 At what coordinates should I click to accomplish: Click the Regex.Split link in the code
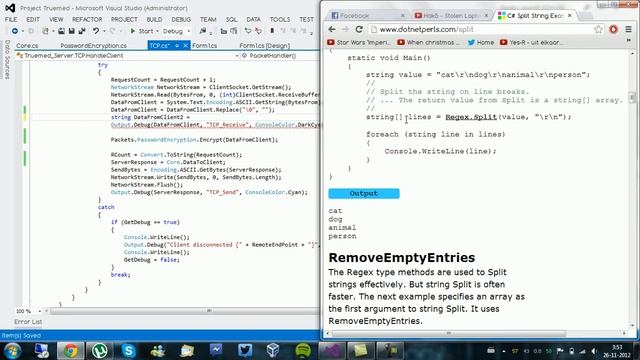point(471,117)
